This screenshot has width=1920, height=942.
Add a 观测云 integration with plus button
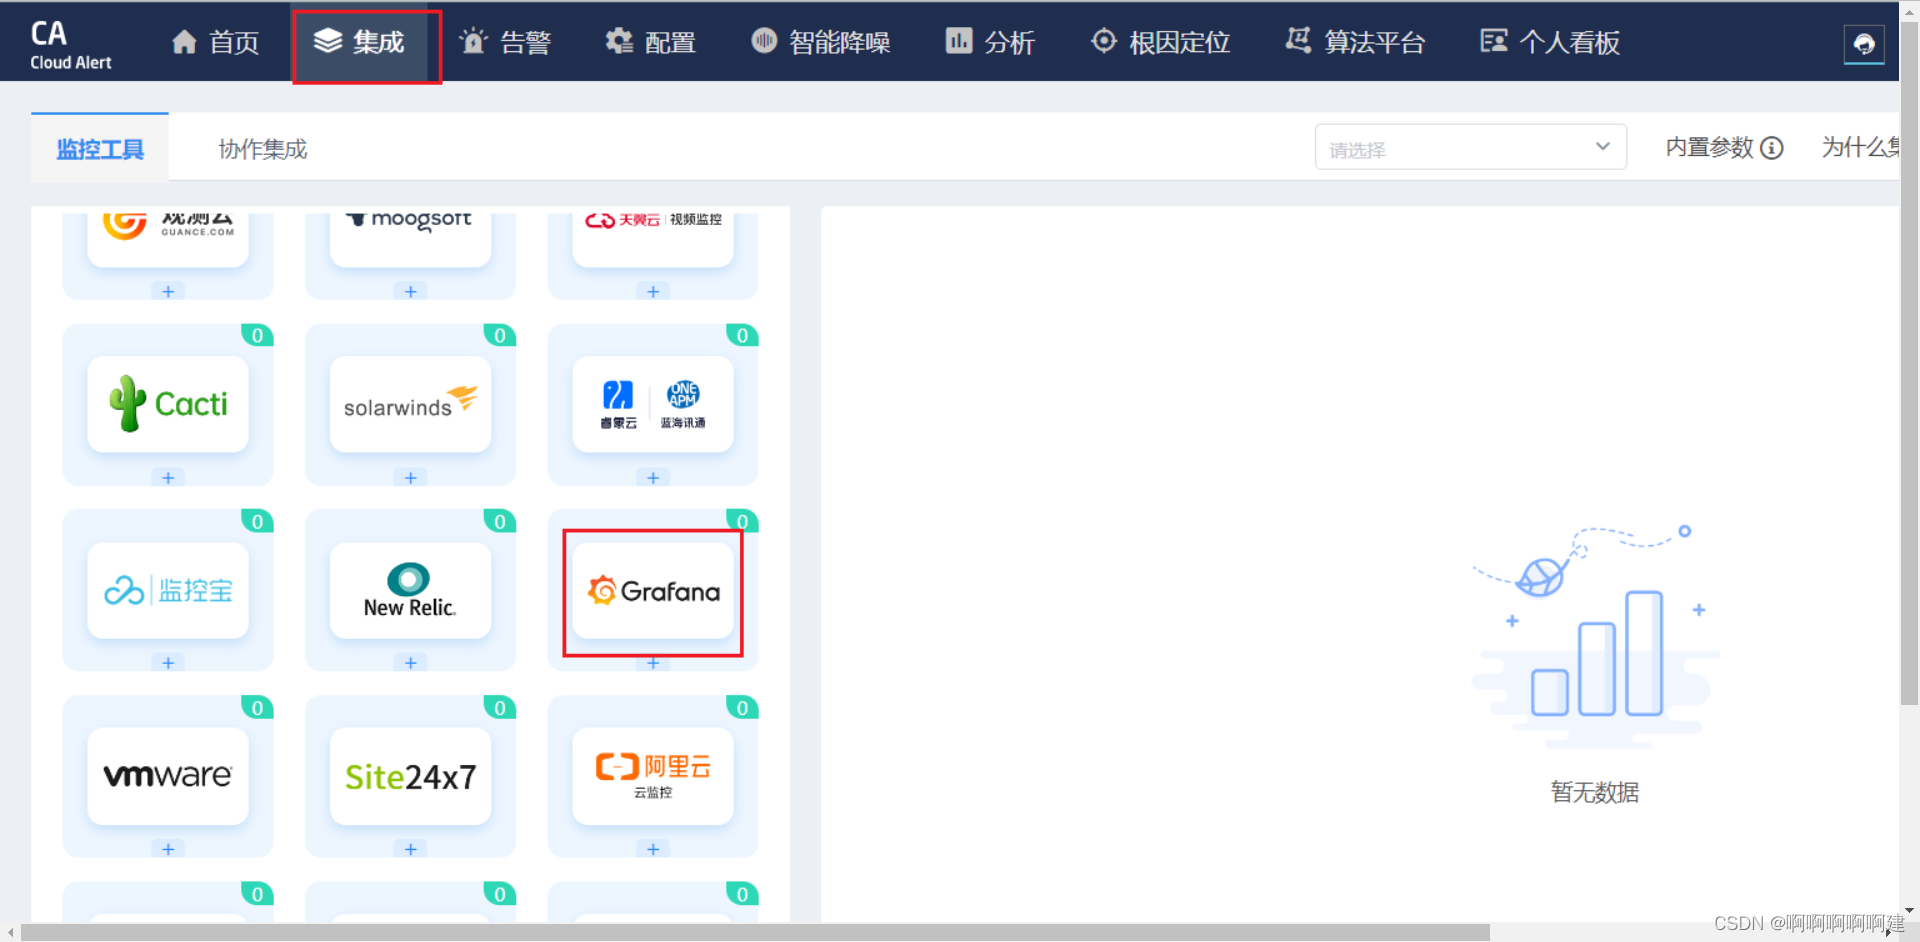point(168,291)
